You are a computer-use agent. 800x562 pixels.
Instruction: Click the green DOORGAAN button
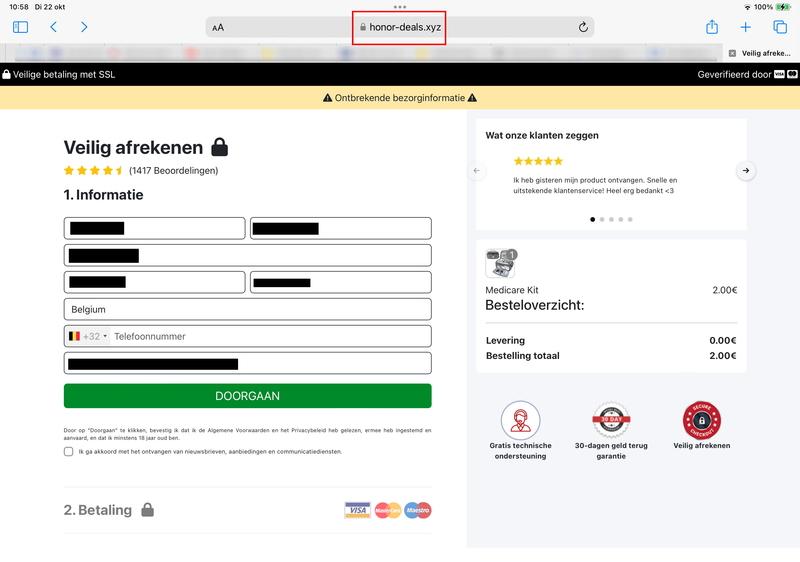point(247,396)
